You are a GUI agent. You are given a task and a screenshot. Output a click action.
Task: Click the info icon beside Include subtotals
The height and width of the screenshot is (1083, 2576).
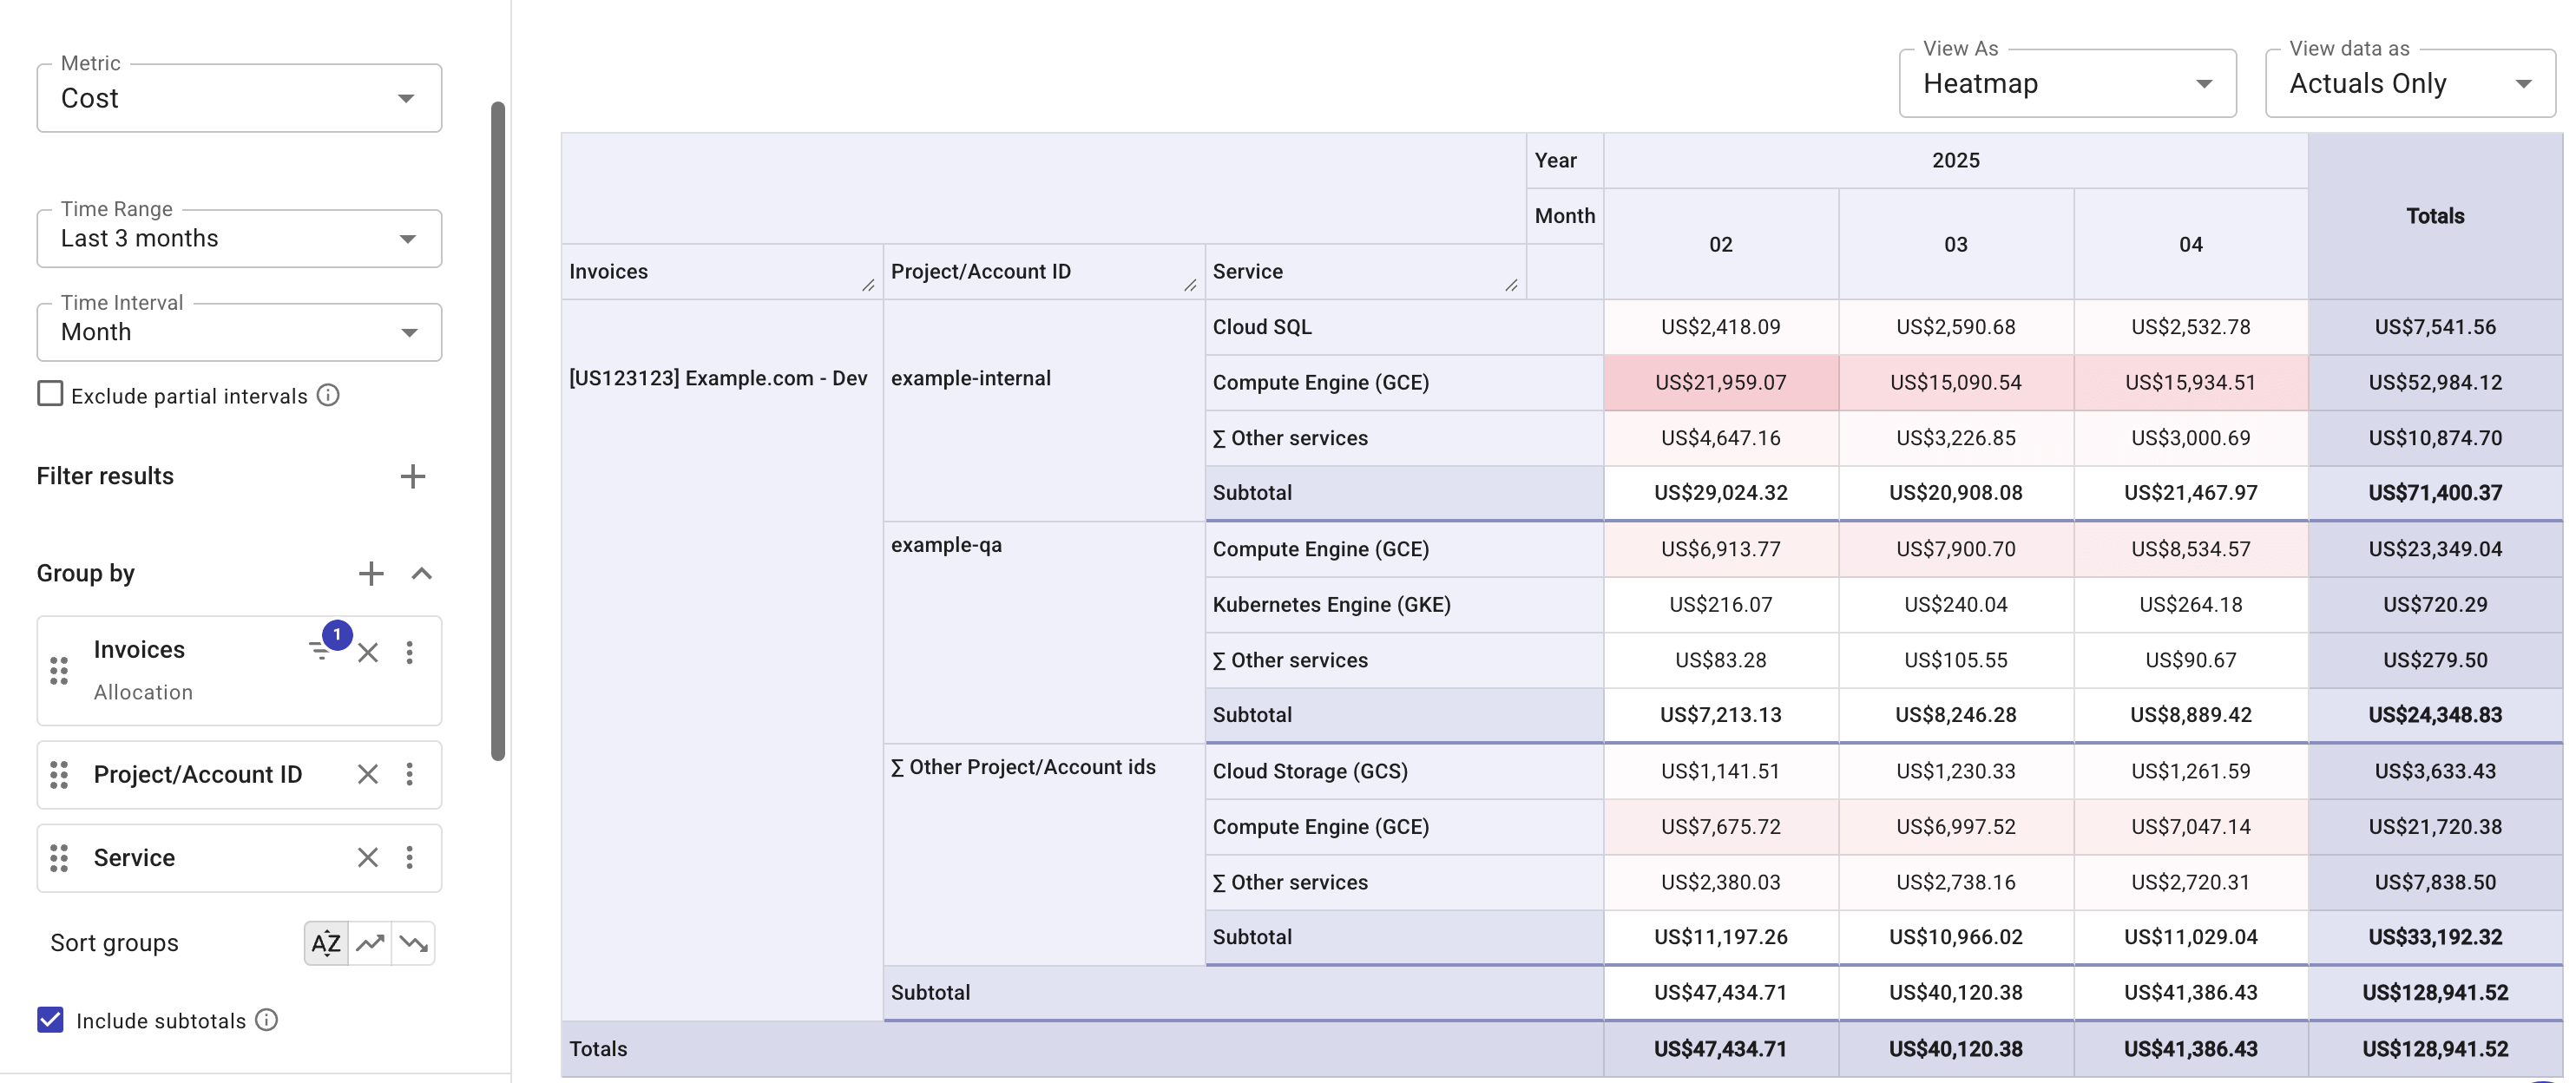(x=265, y=1020)
